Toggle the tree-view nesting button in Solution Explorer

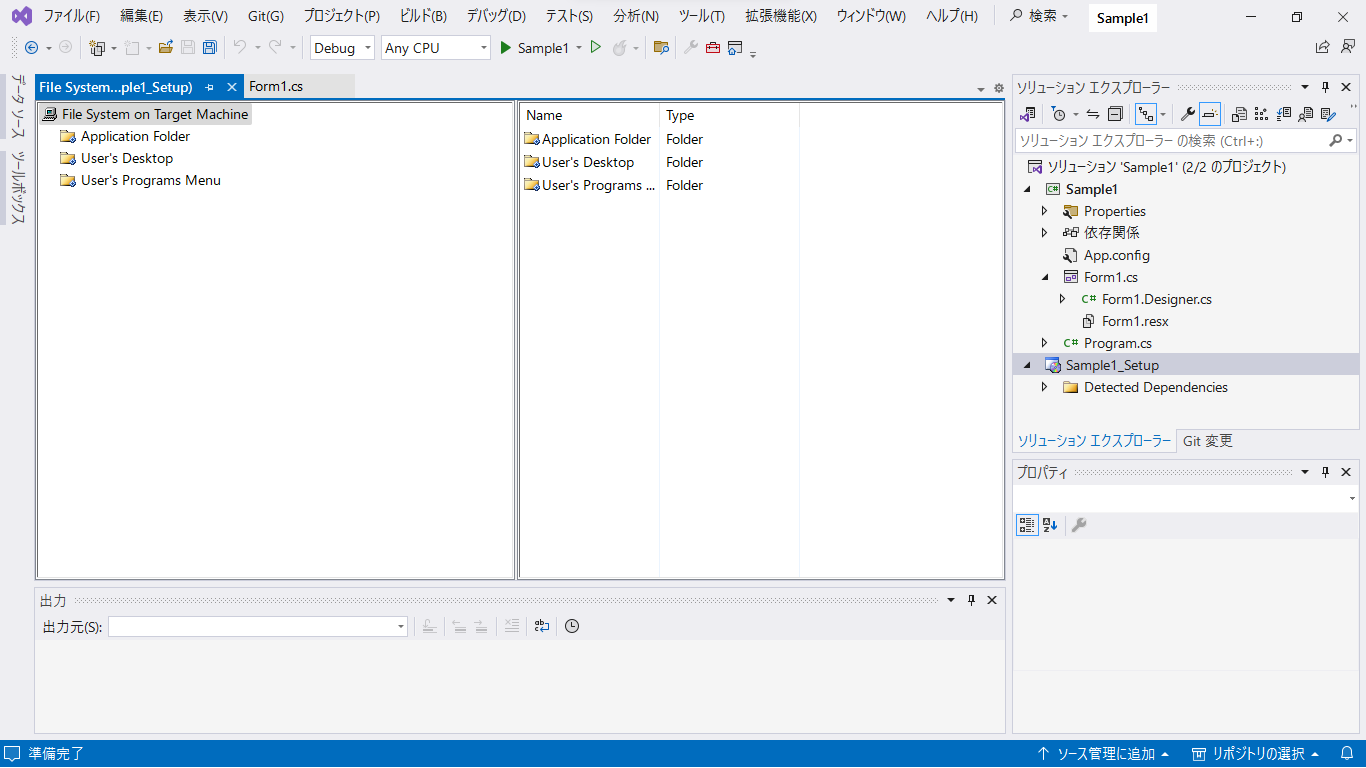1146,115
